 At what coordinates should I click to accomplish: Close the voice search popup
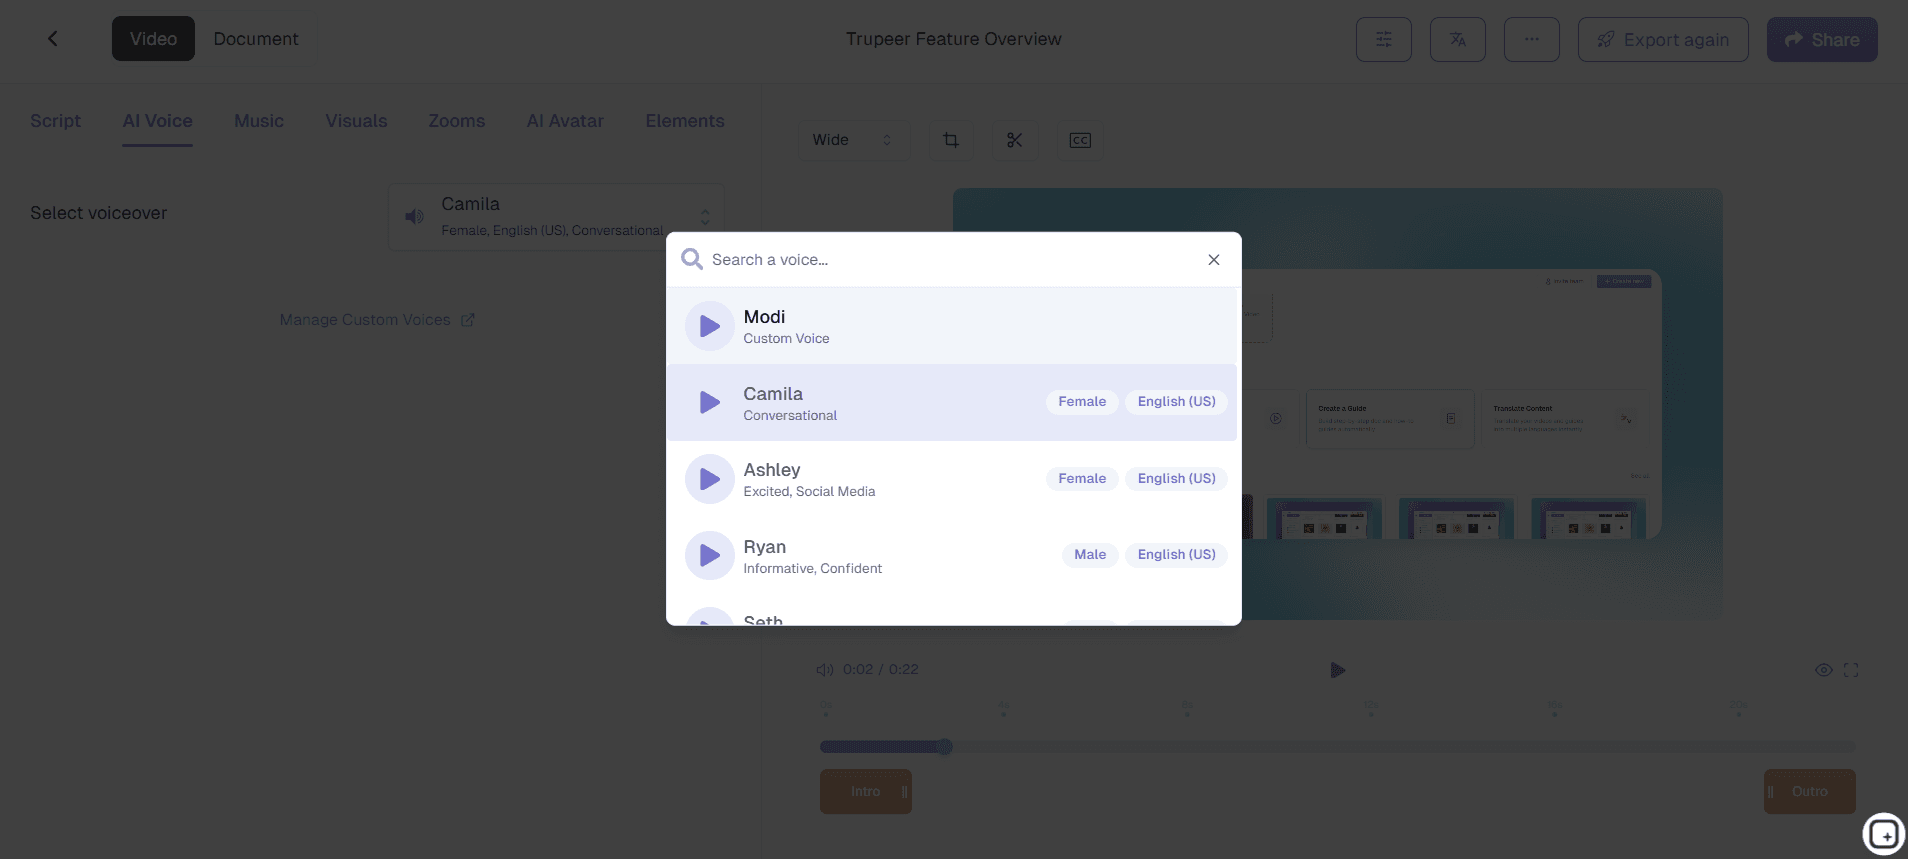pyautogui.click(x=1214, y=260)
